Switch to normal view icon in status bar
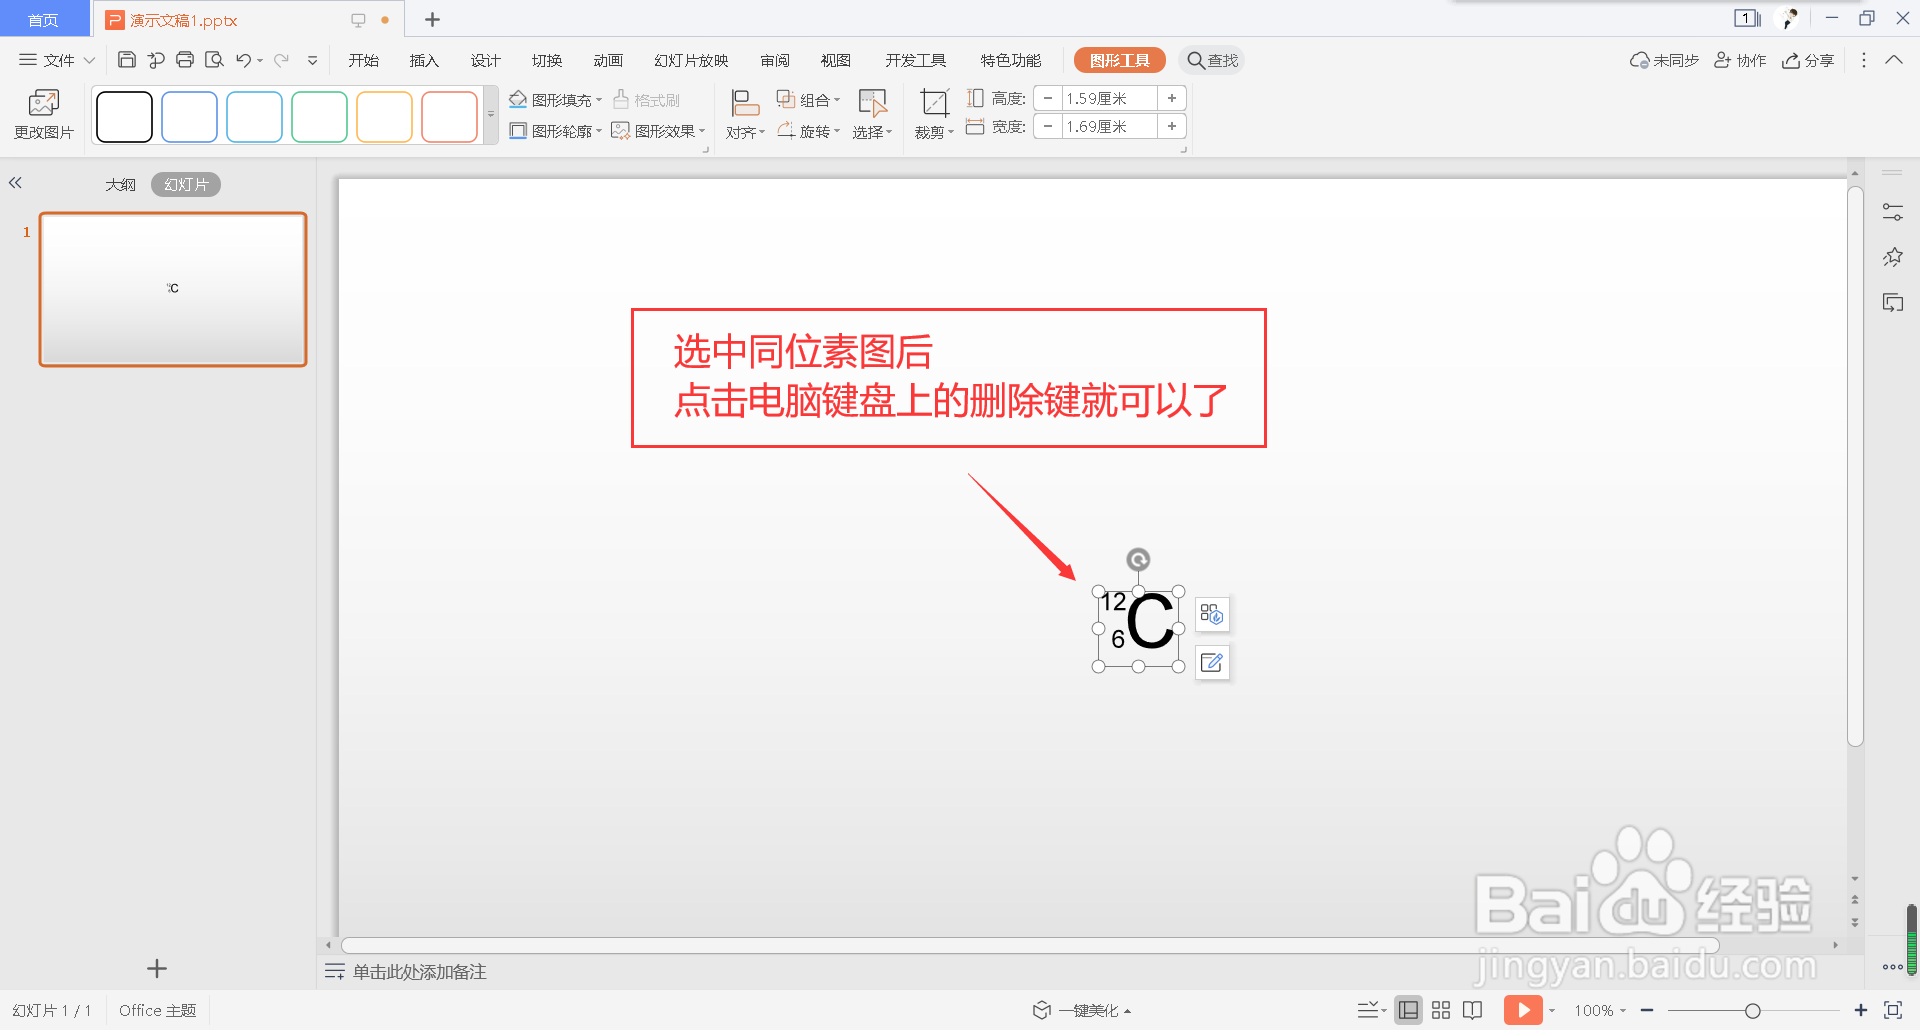The width and height of the screenshot is (1920, 1030). (x=1408, y=1010)
